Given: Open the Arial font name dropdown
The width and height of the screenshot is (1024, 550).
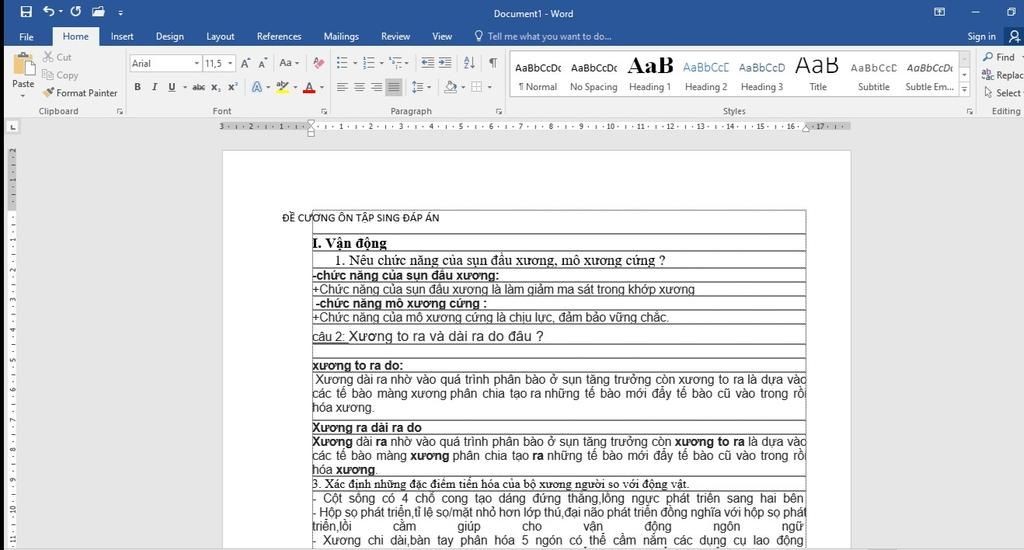Looking at the screenshot, I should point(196,63).
